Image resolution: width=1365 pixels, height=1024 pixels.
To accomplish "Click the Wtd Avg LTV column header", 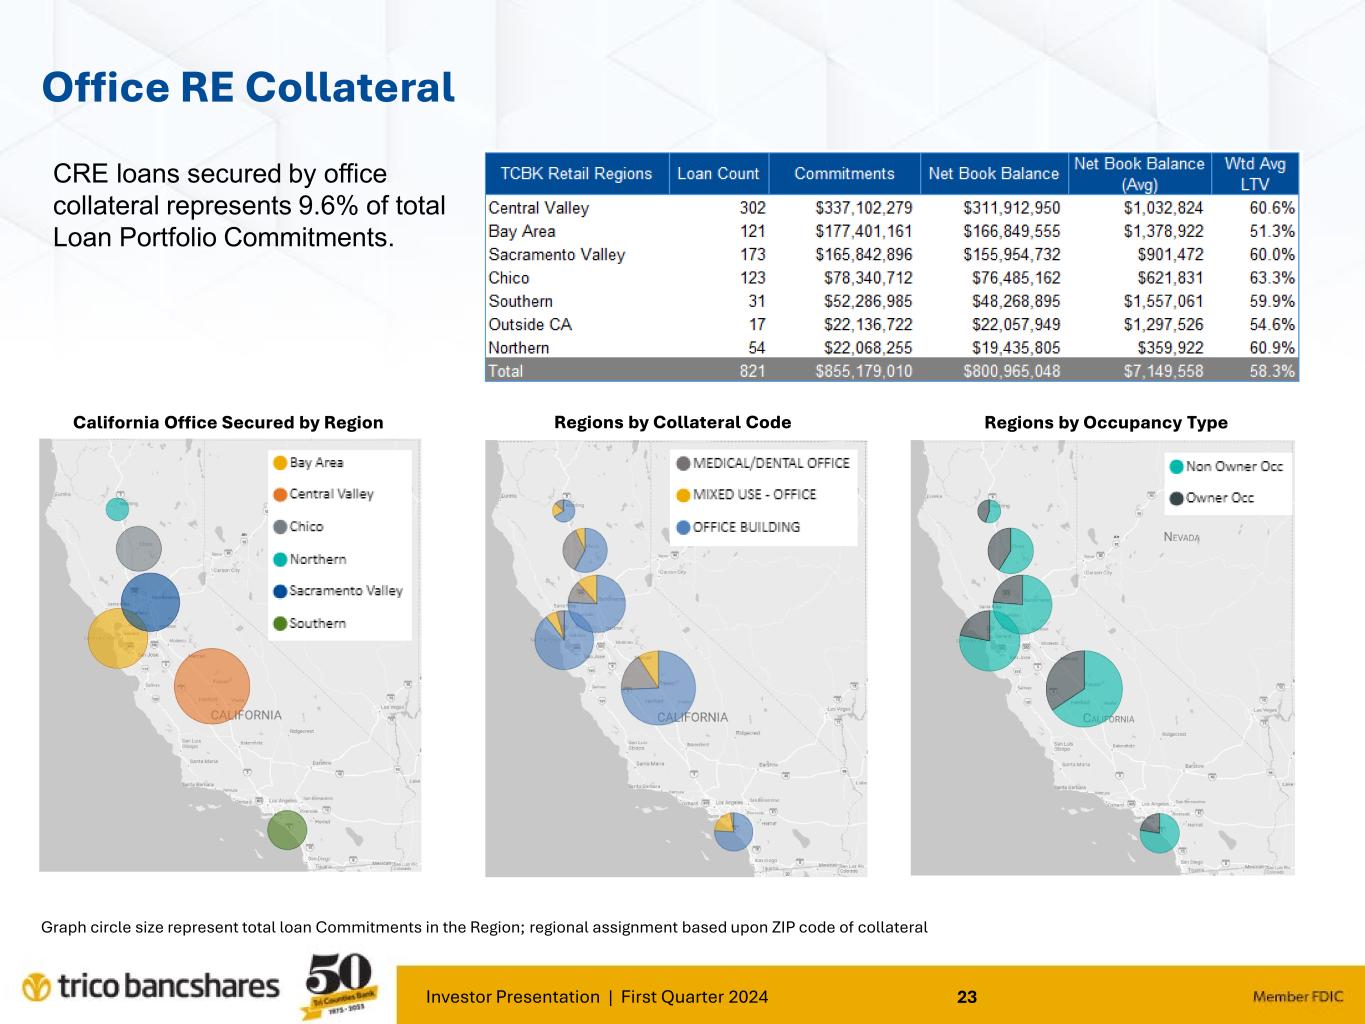I will (x=1254, y=173).
